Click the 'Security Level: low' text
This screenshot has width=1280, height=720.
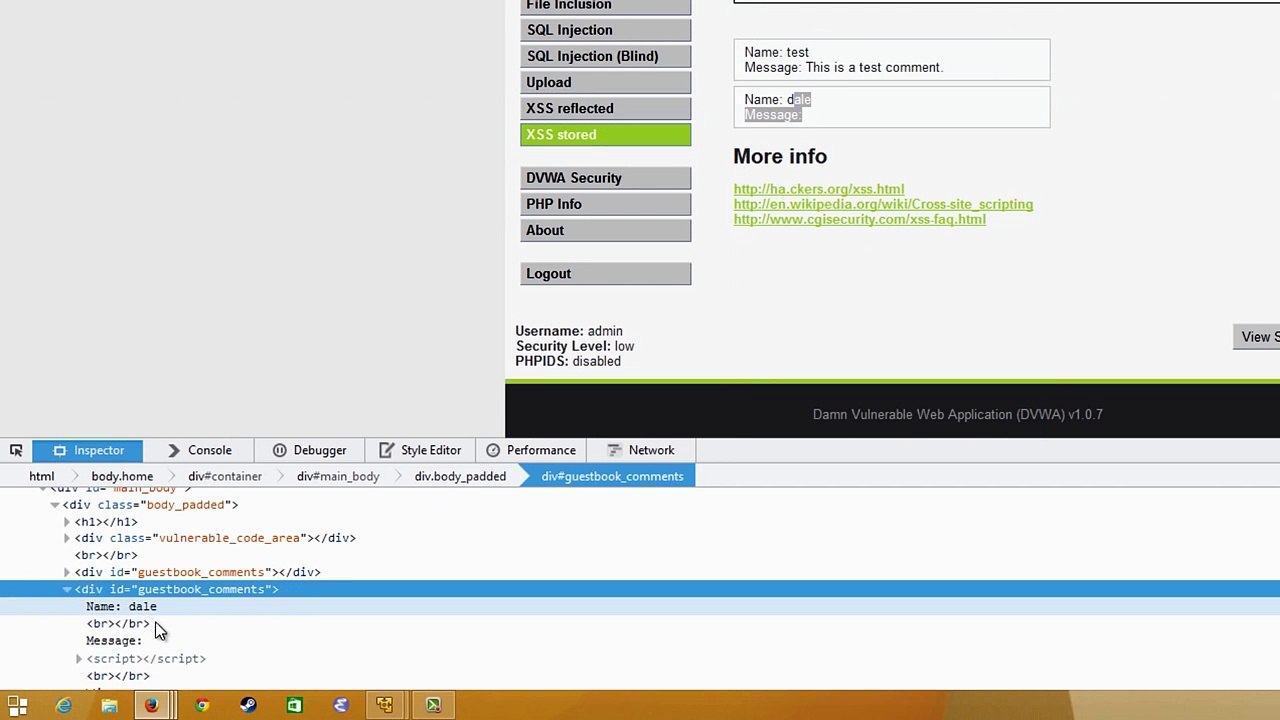point(574,346)
